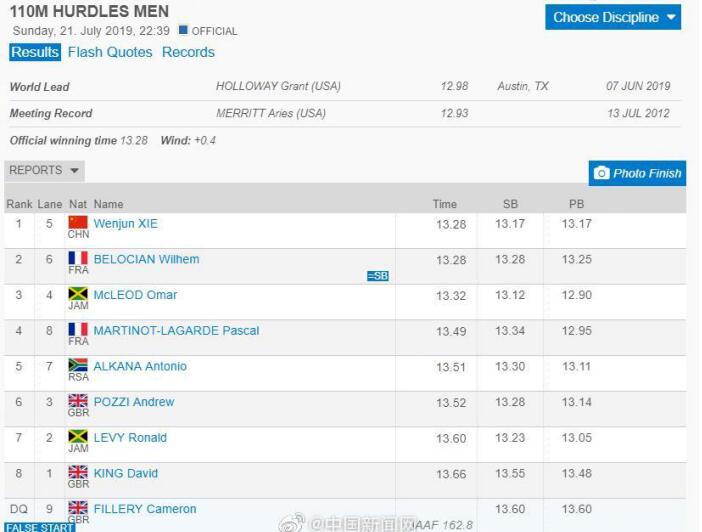Click the camera icon in Photo Finish

[601, 173]
